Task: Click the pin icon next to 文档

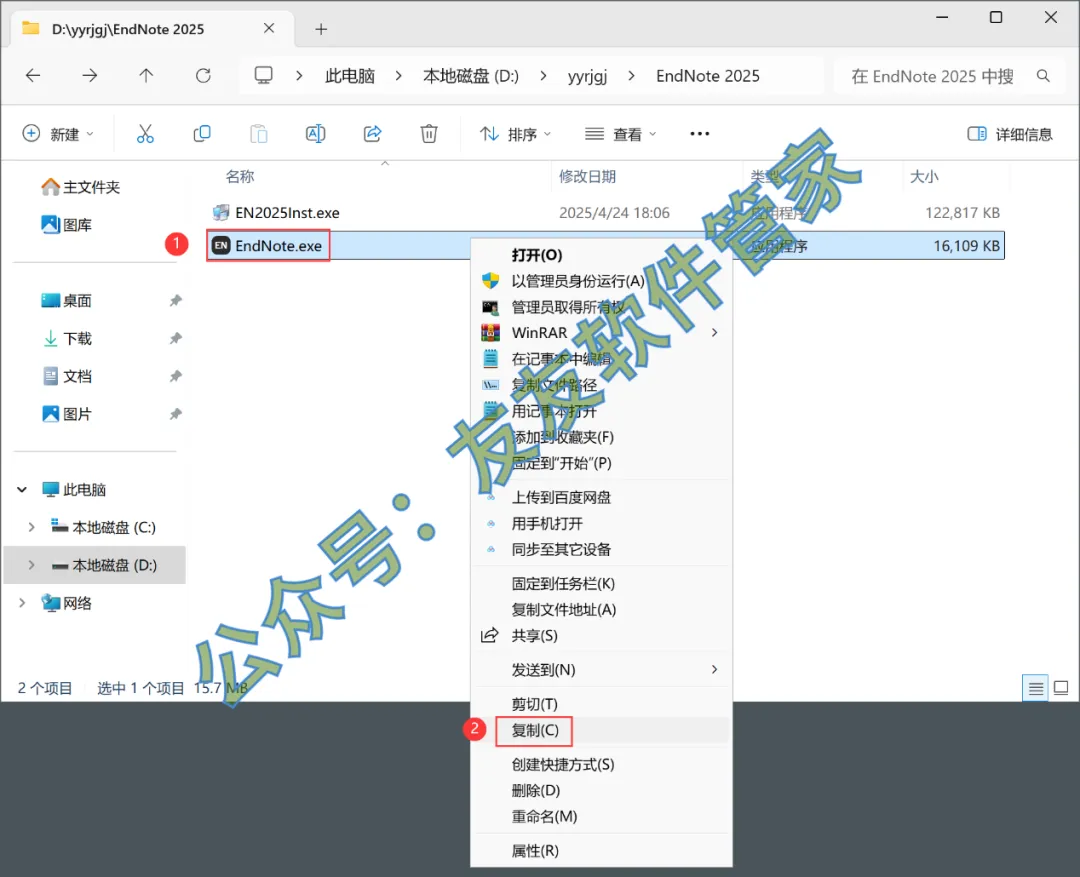Action: click(176, 376)
